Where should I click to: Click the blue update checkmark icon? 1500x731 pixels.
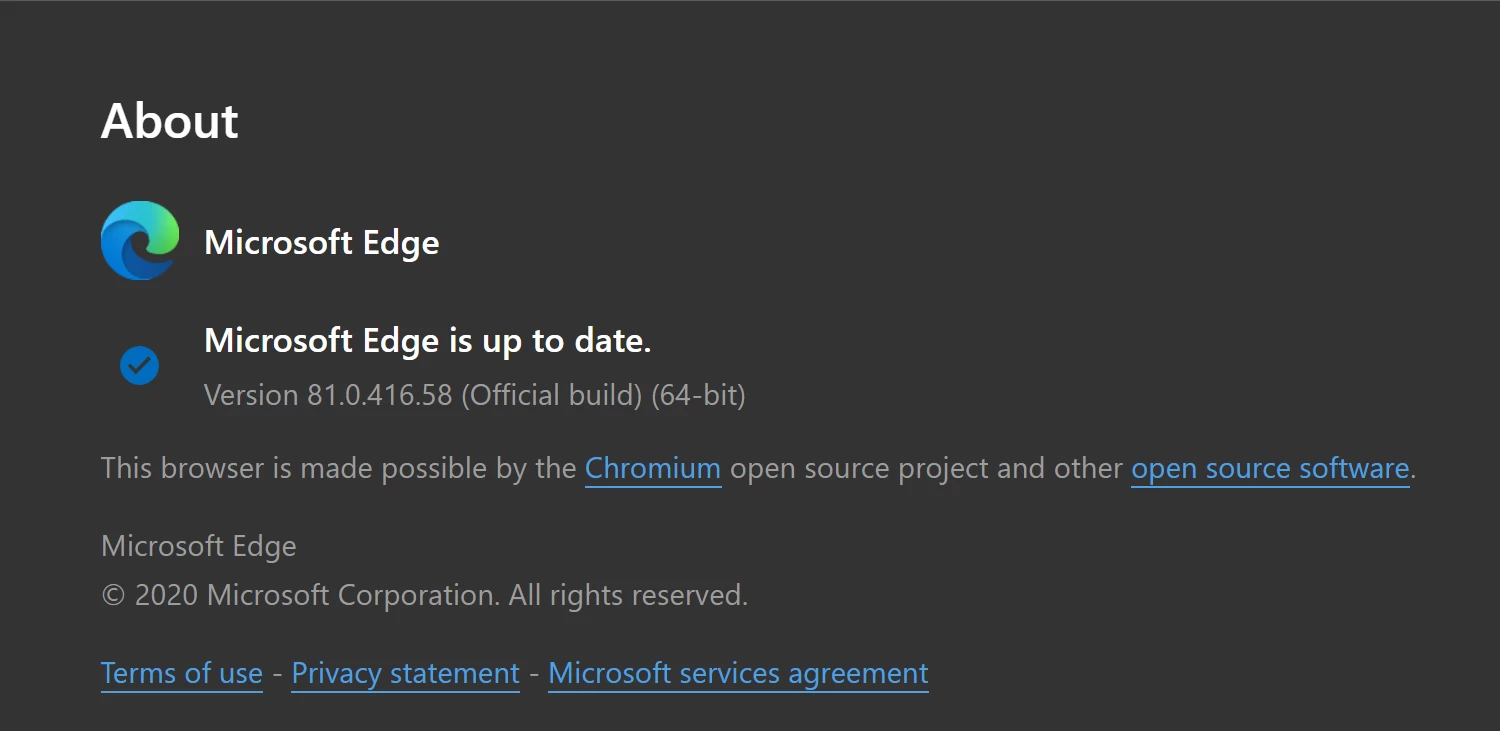pyautogui.click(x=139, y=365)
